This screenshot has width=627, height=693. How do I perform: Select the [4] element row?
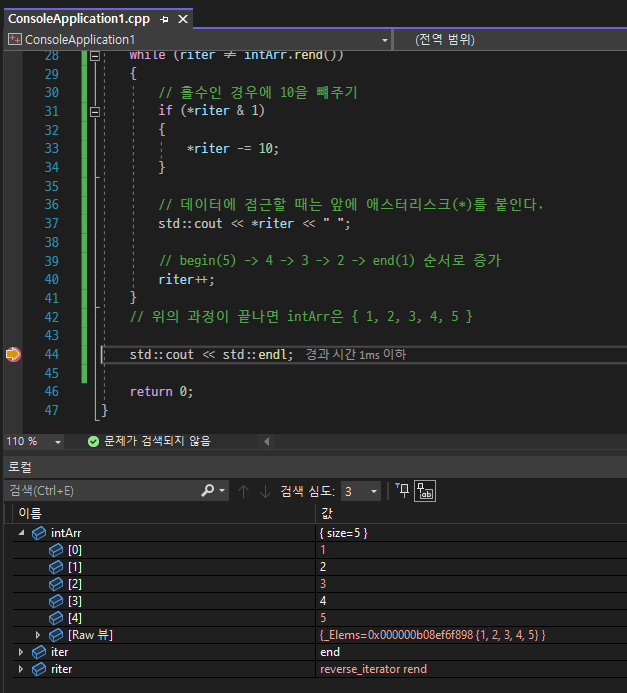point(320,618)
